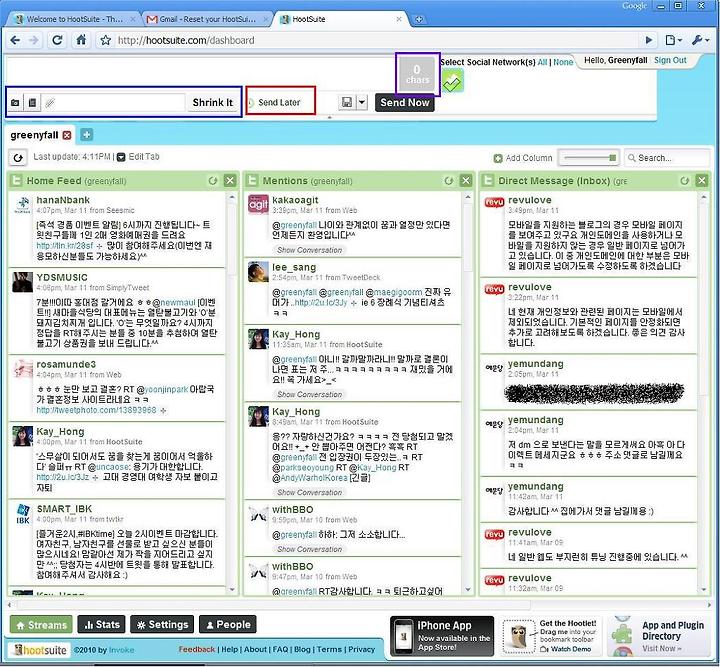Viewport: 720px width, 667px height.
Task: Click Send Later option
Action: click(x=279, y=102)
